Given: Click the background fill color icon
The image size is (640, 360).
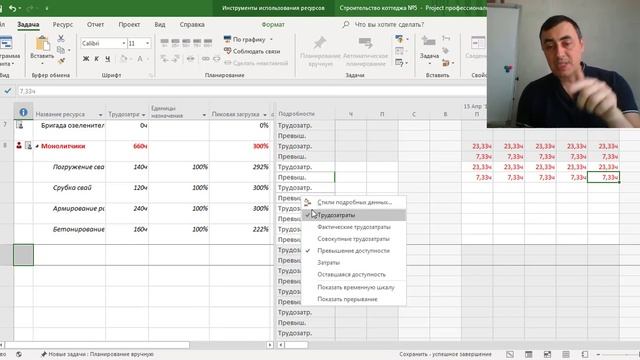Looking at the screenshot, I should click(x=124, y=59).
